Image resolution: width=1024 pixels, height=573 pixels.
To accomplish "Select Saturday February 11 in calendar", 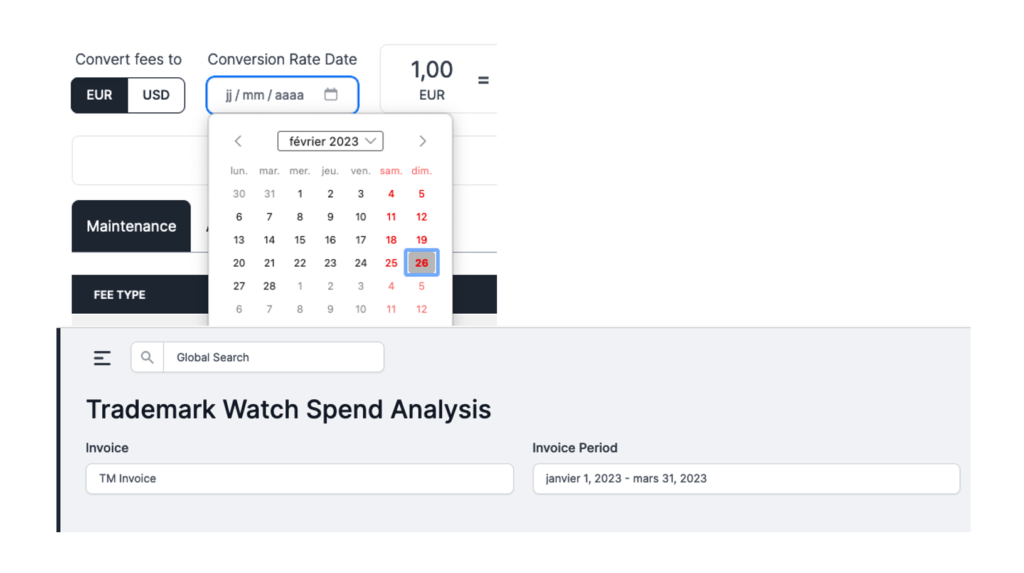I will (x=391, y=217).
